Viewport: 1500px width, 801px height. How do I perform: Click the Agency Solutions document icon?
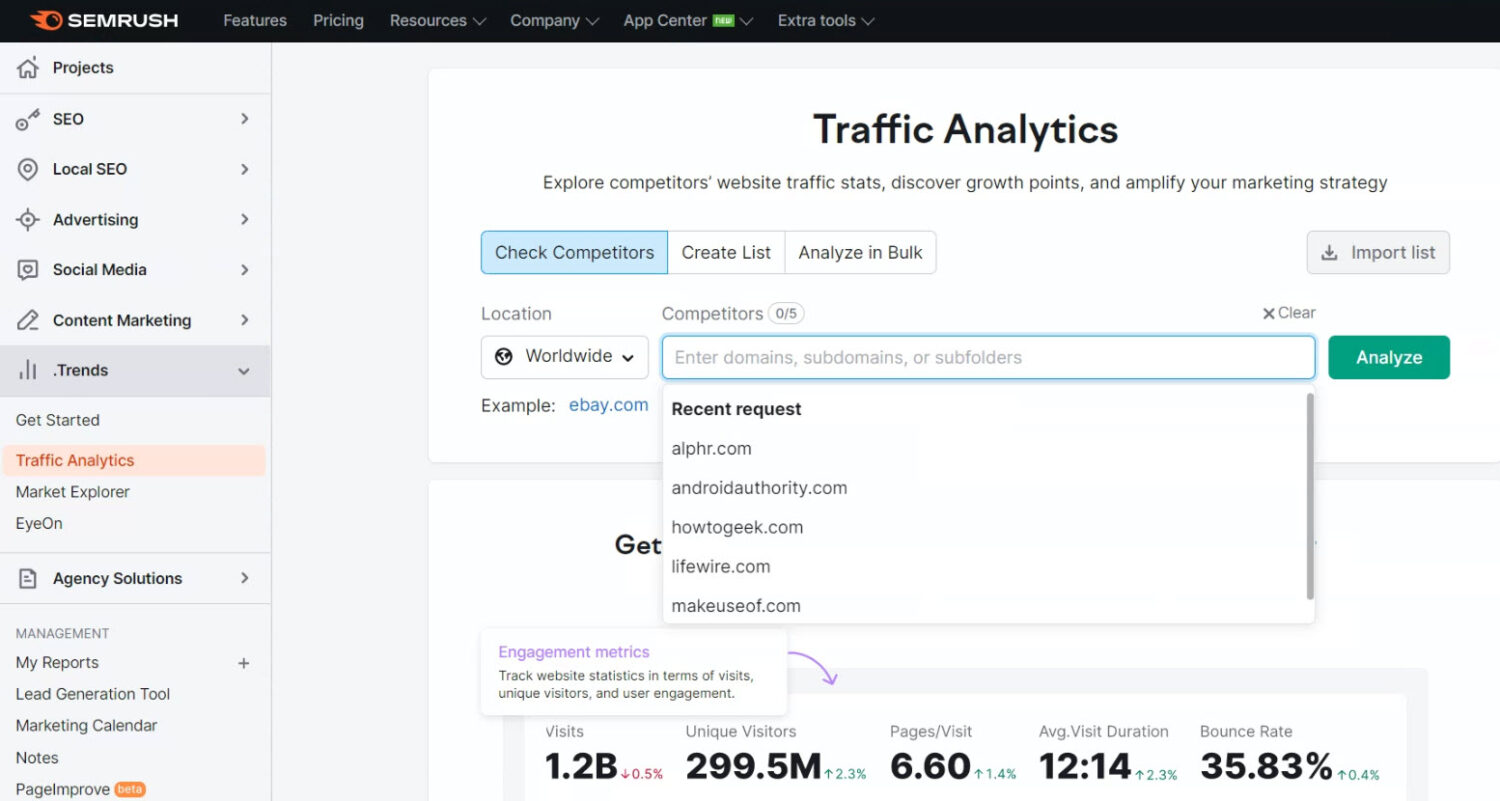[28, 578]
